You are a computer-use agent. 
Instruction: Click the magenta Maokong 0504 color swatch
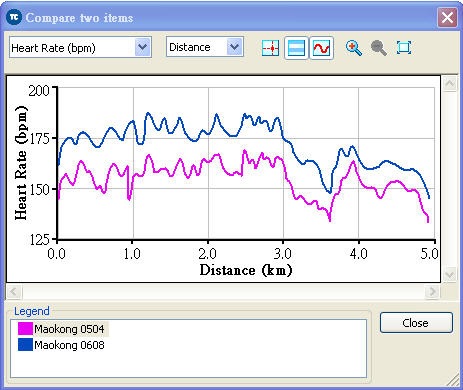25,329
